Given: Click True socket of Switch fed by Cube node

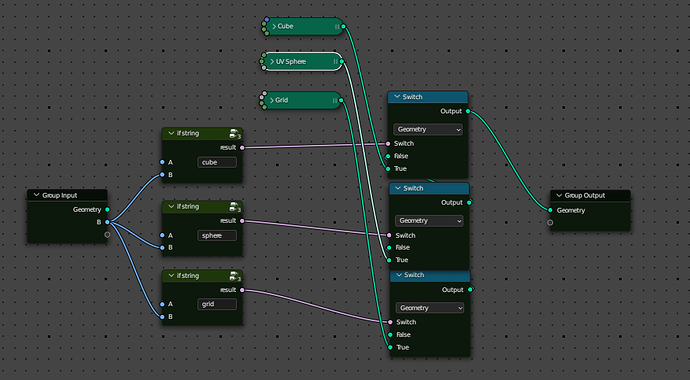Looking at the screenshot, I should (x=388, y=169).
